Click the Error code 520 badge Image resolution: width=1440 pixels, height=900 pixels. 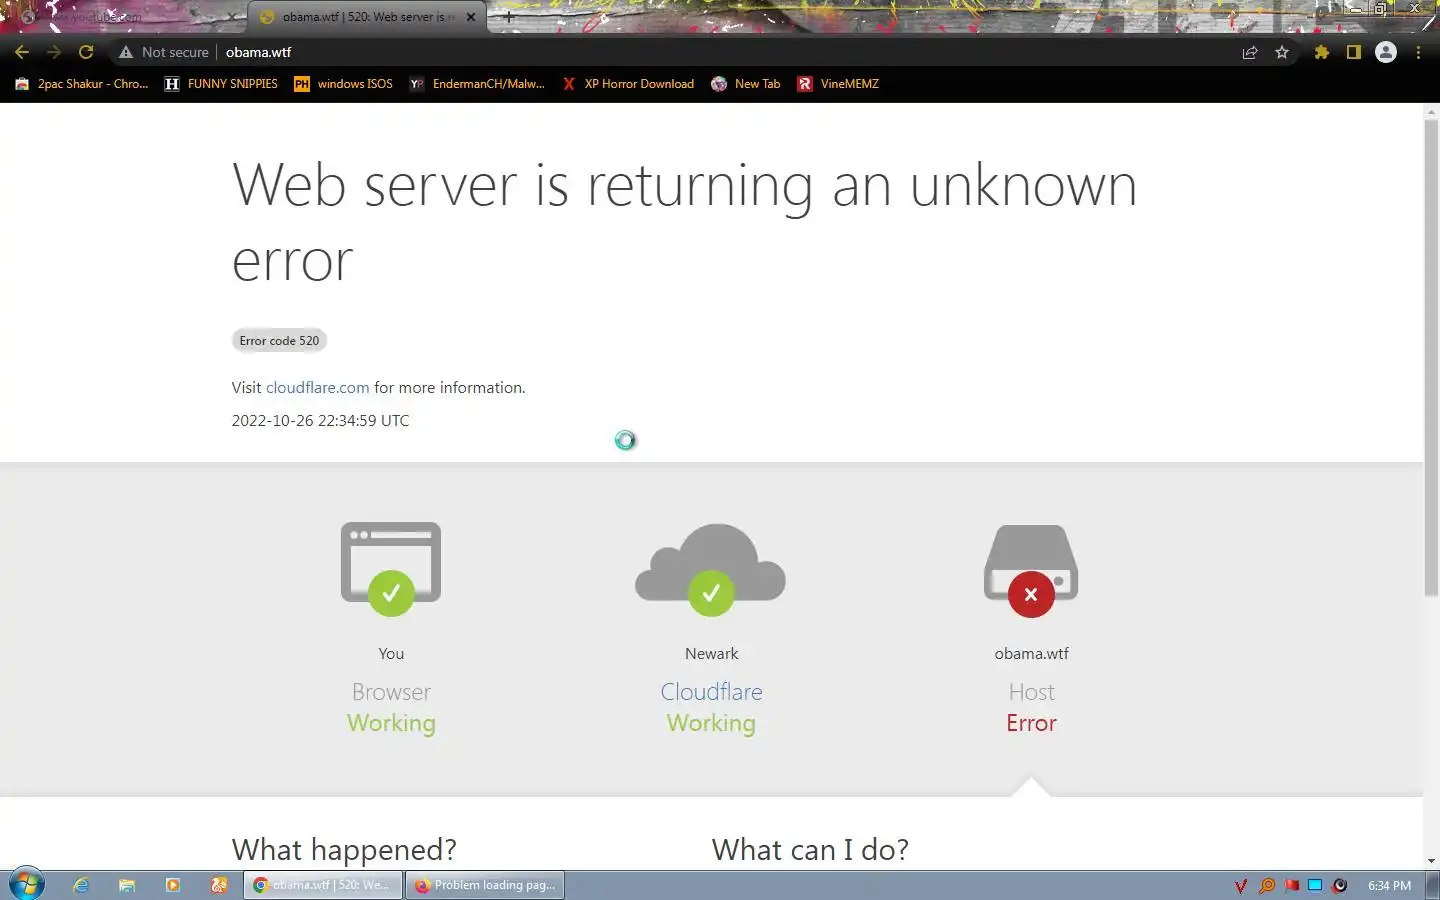pos(279,341)
